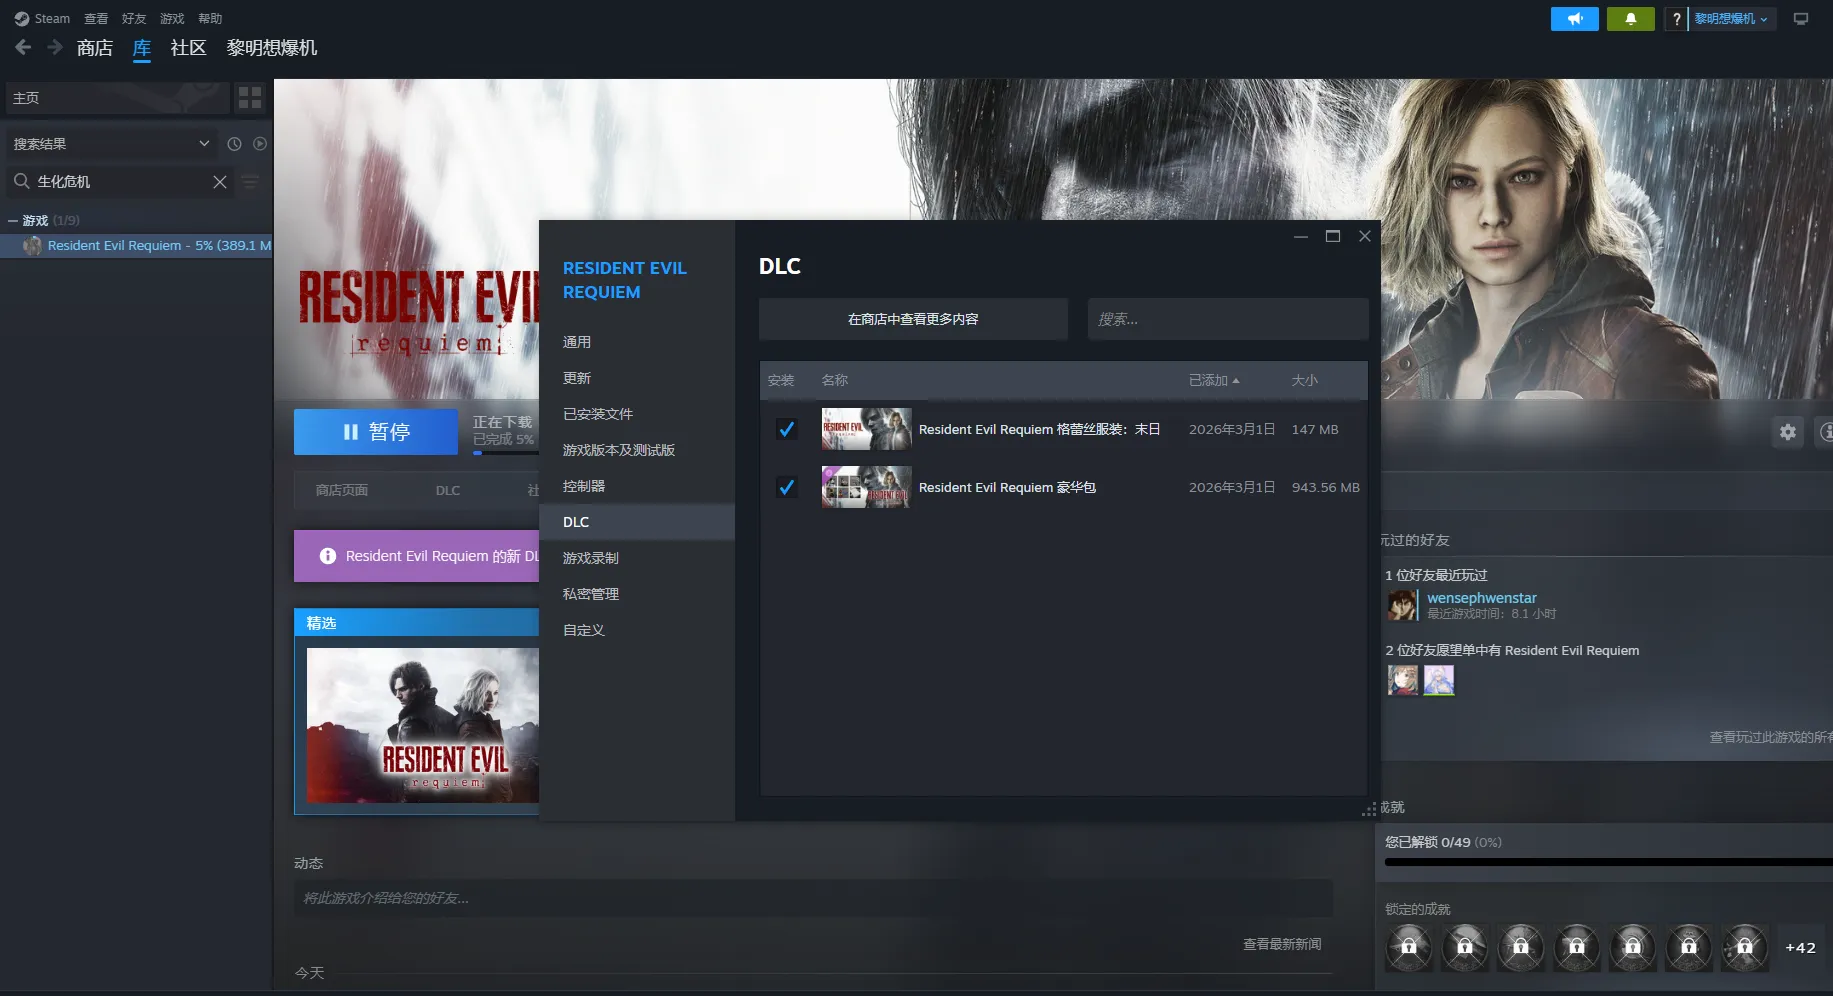Open the library filter options icon

click(x=250, y=182)
